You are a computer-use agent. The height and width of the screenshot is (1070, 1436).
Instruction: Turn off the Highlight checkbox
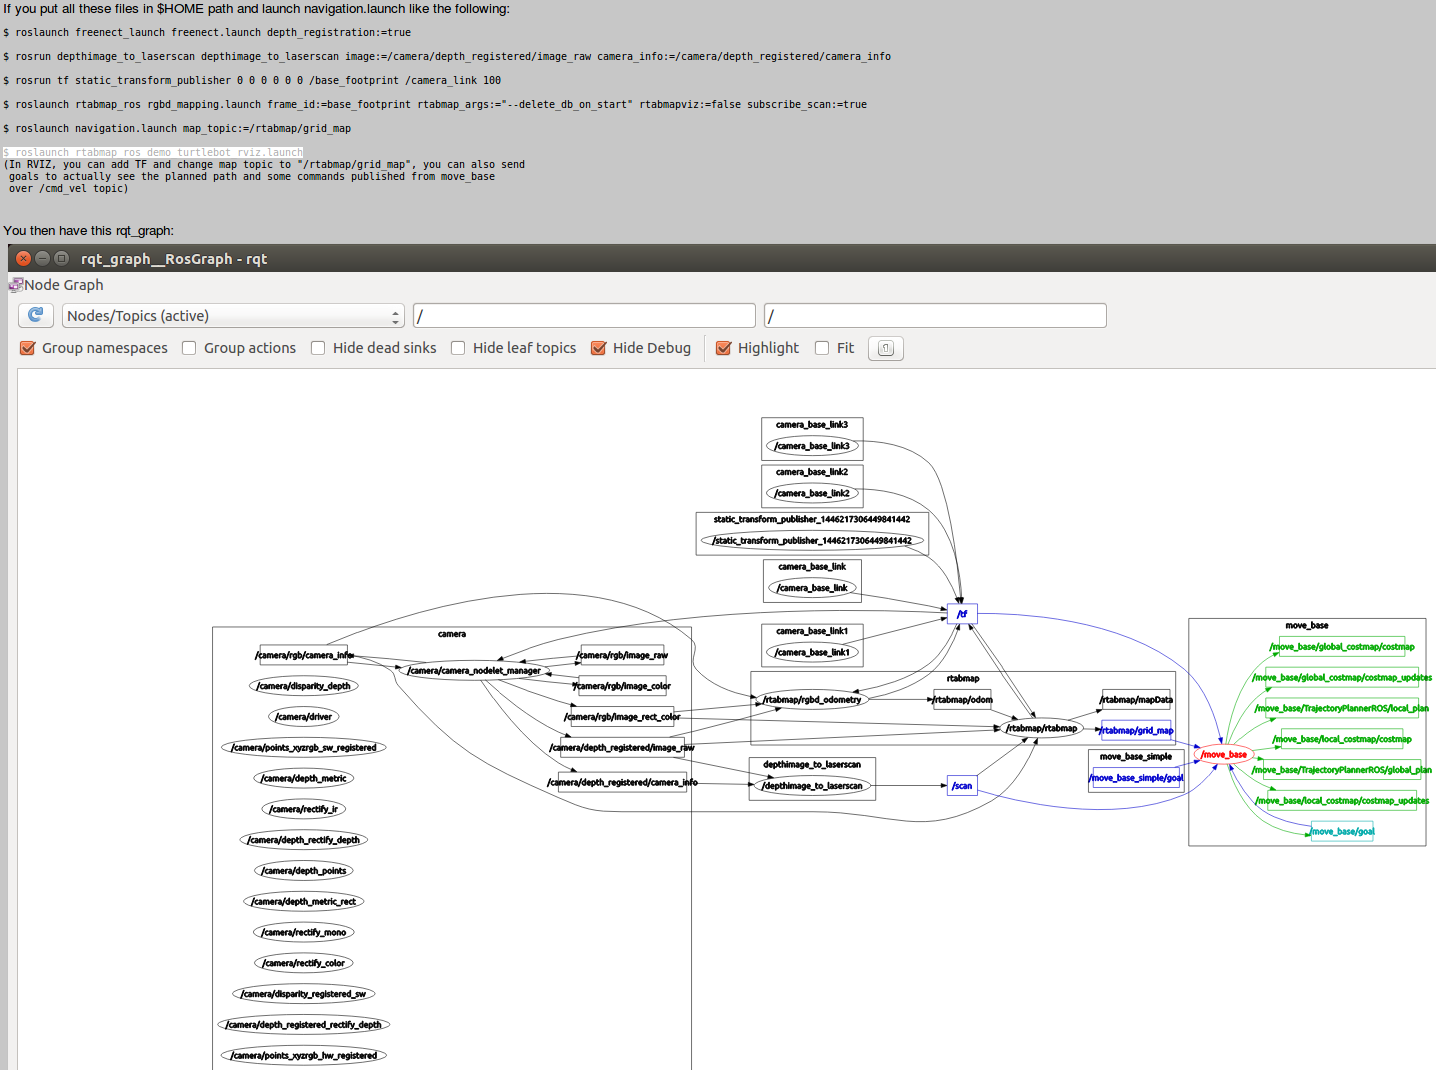(x=724, y=348)
